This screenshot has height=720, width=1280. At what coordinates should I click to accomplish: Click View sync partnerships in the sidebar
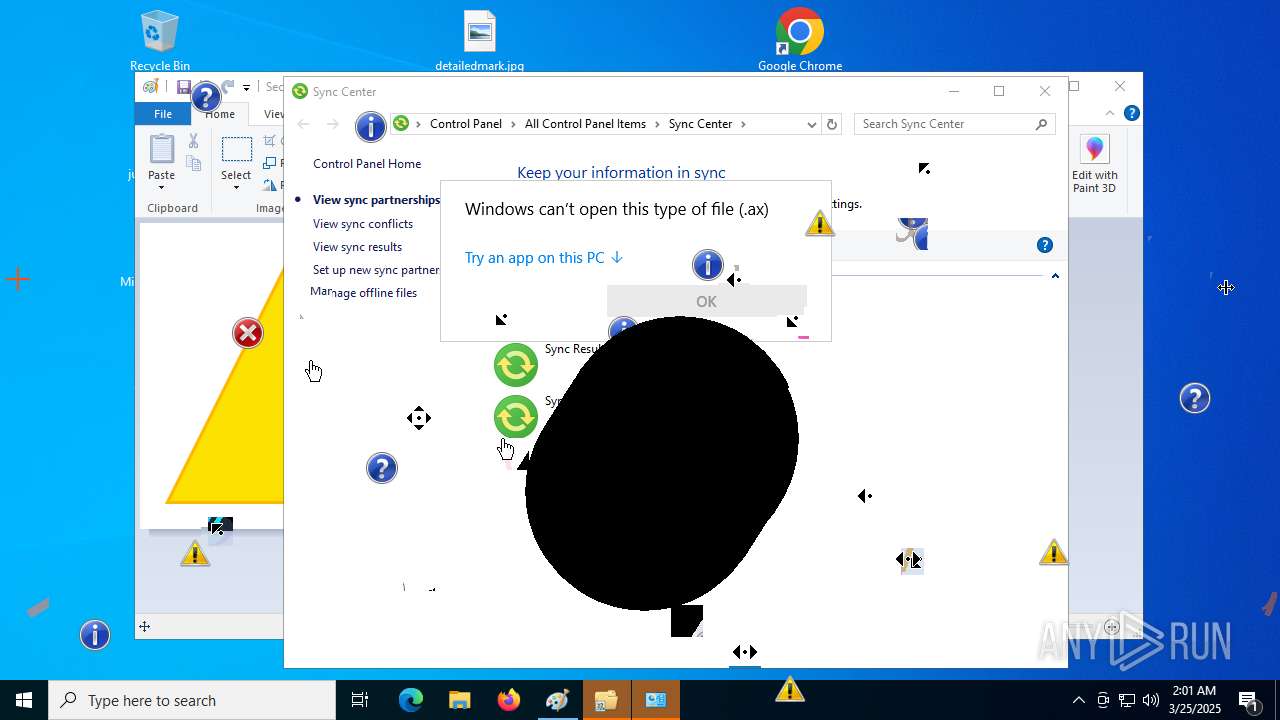coord(376,200)
